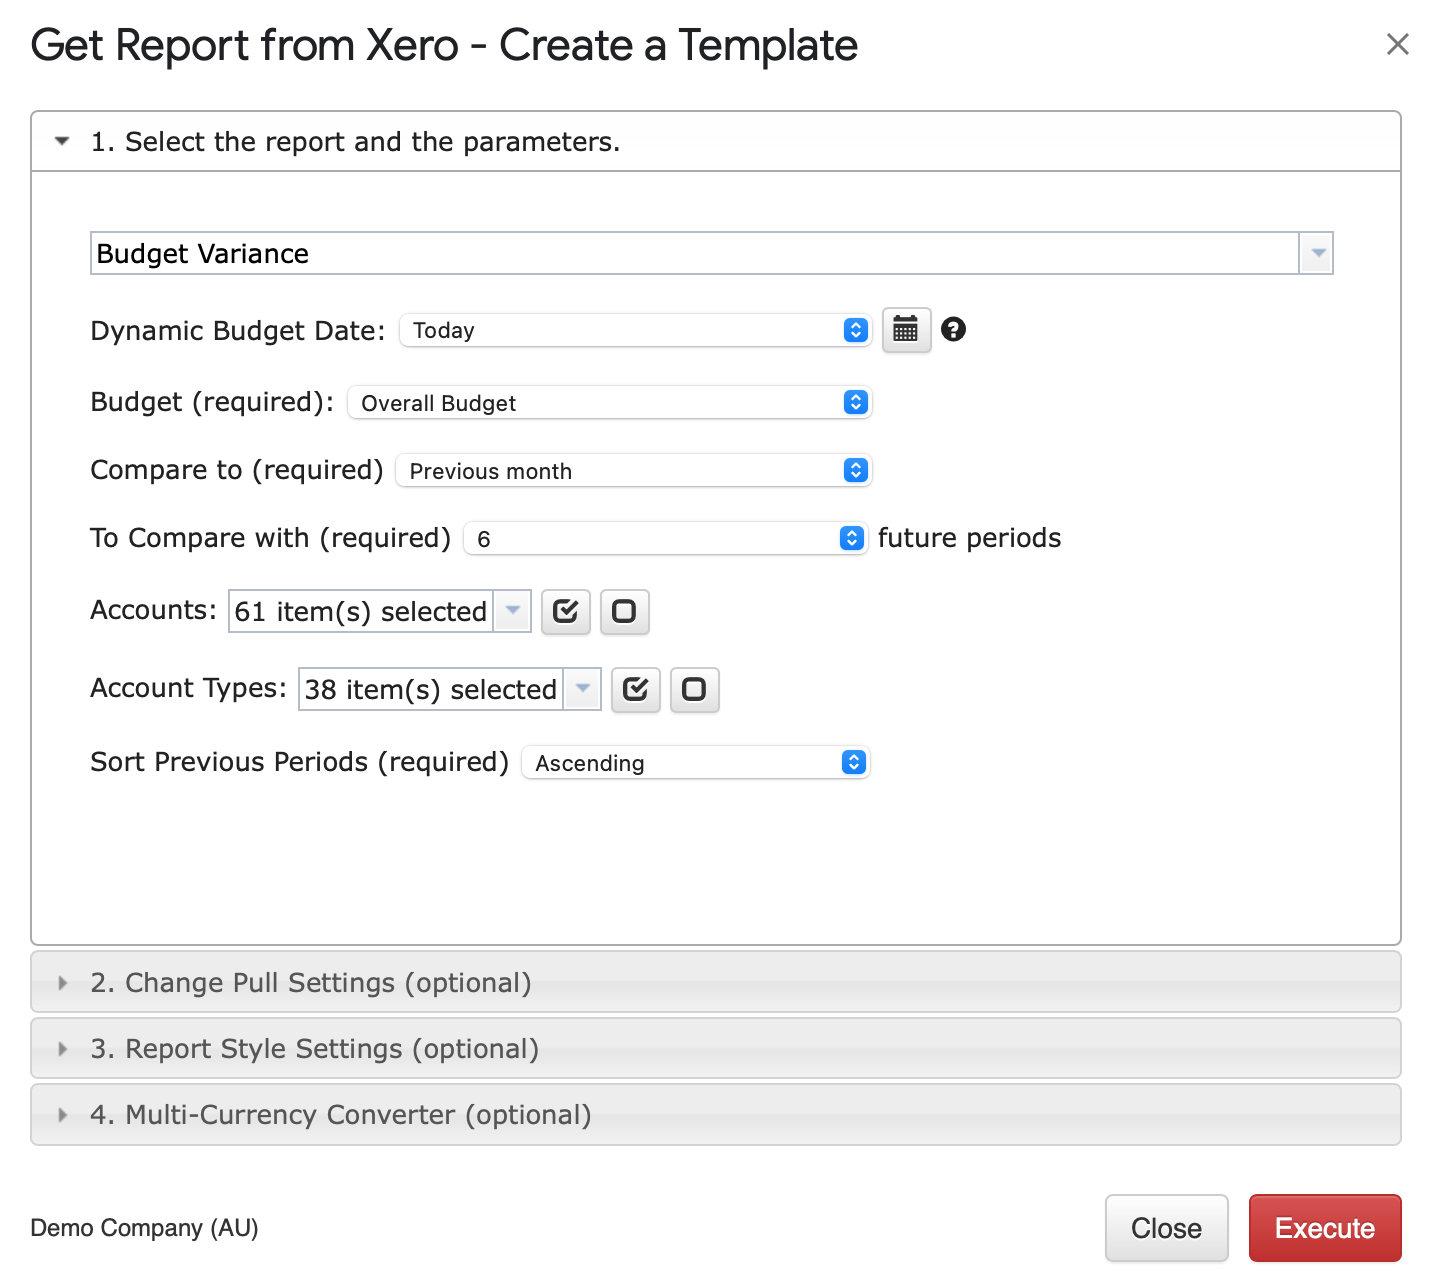The height and width of the screenshot is (1278, 1446).
Task: Open the Budget Variance report dropdown arrow
Action: pos(1317,253)
